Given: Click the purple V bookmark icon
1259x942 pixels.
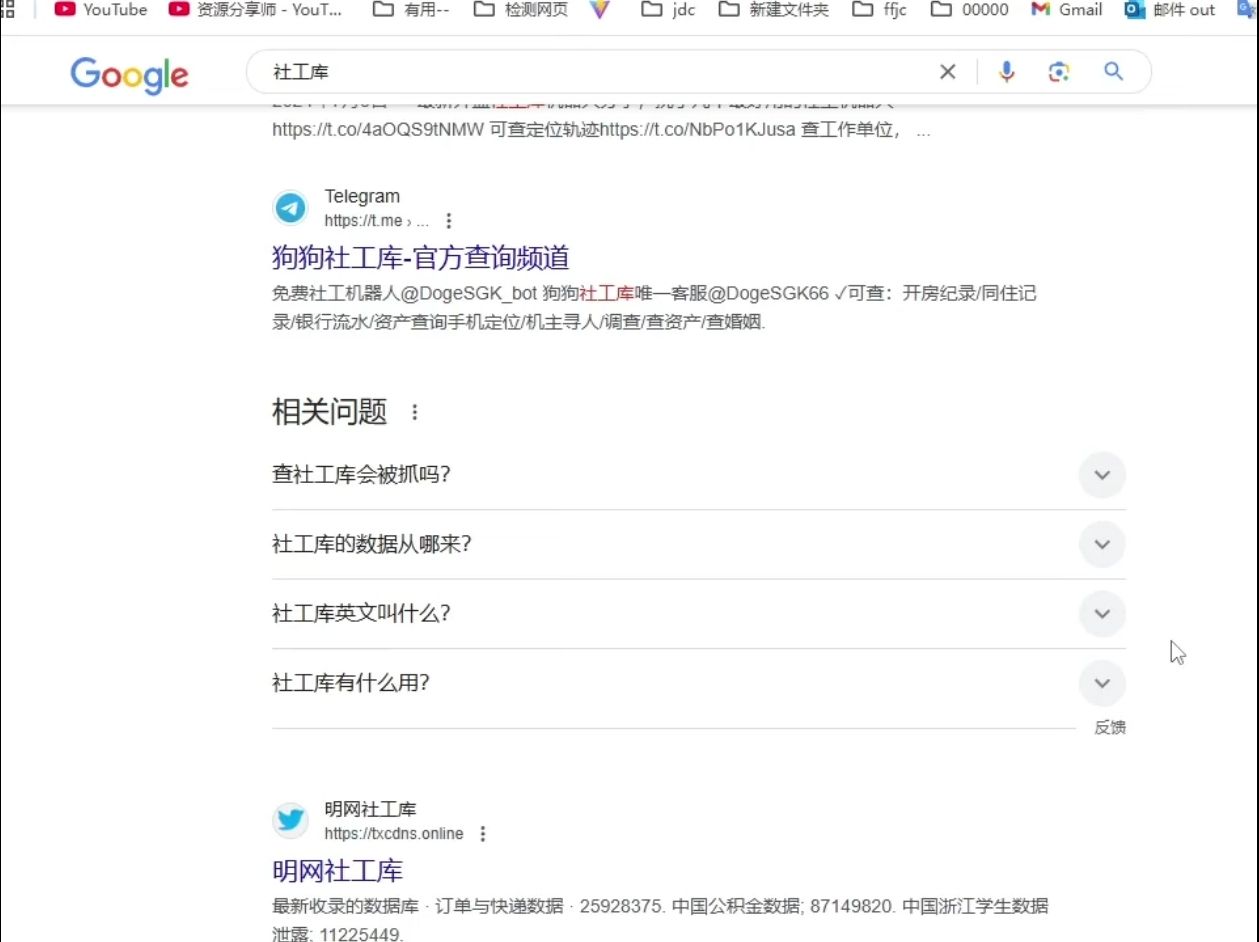Looking at the screenshot, I should [x=599, y=10].
